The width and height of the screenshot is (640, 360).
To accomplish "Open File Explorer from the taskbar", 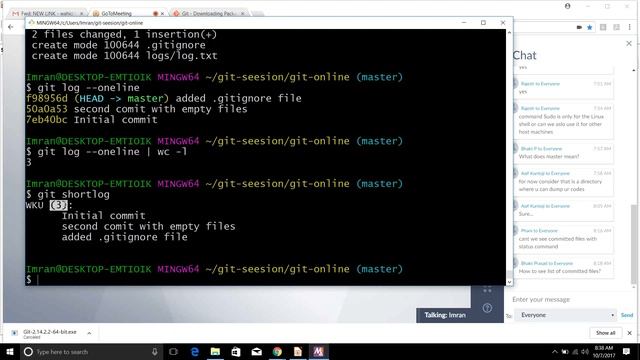I will tap(215, 351).
